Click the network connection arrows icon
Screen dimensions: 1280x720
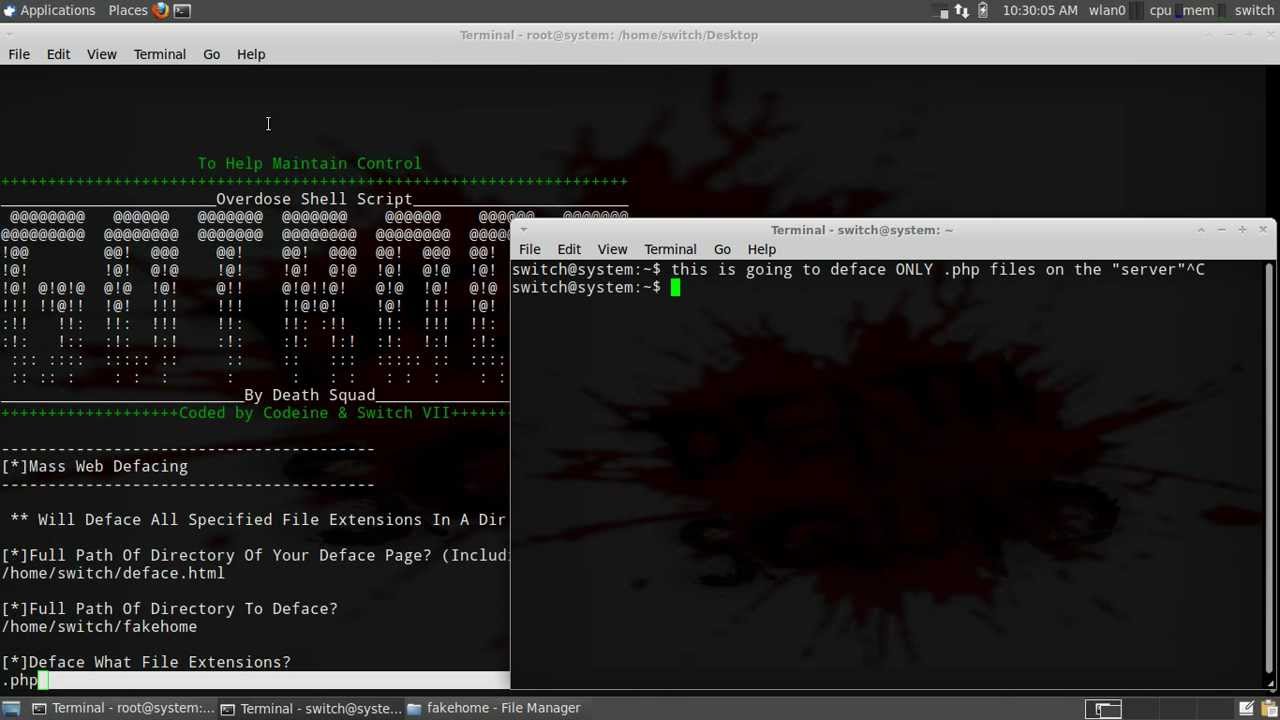[961, 10]
